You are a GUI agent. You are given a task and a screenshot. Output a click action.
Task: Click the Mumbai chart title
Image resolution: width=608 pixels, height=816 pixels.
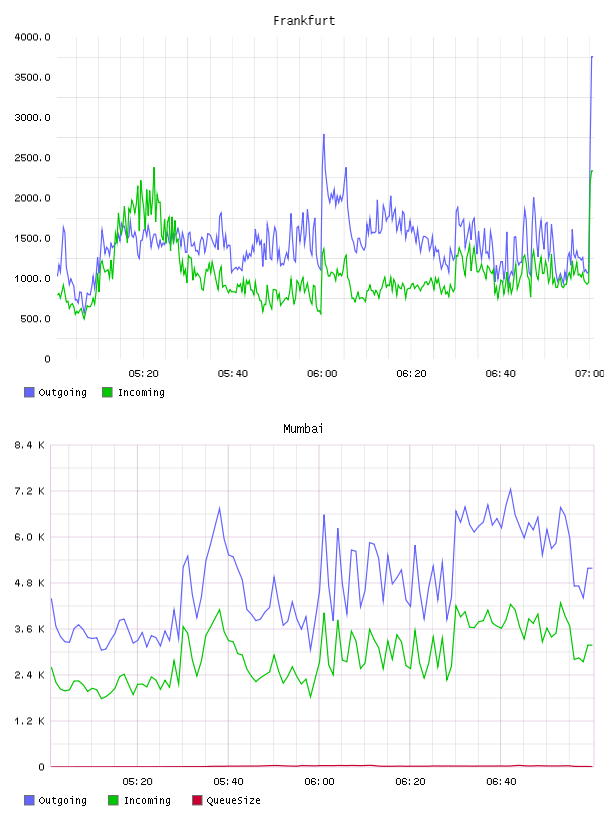pyautogui.click(x=303, y=429)
